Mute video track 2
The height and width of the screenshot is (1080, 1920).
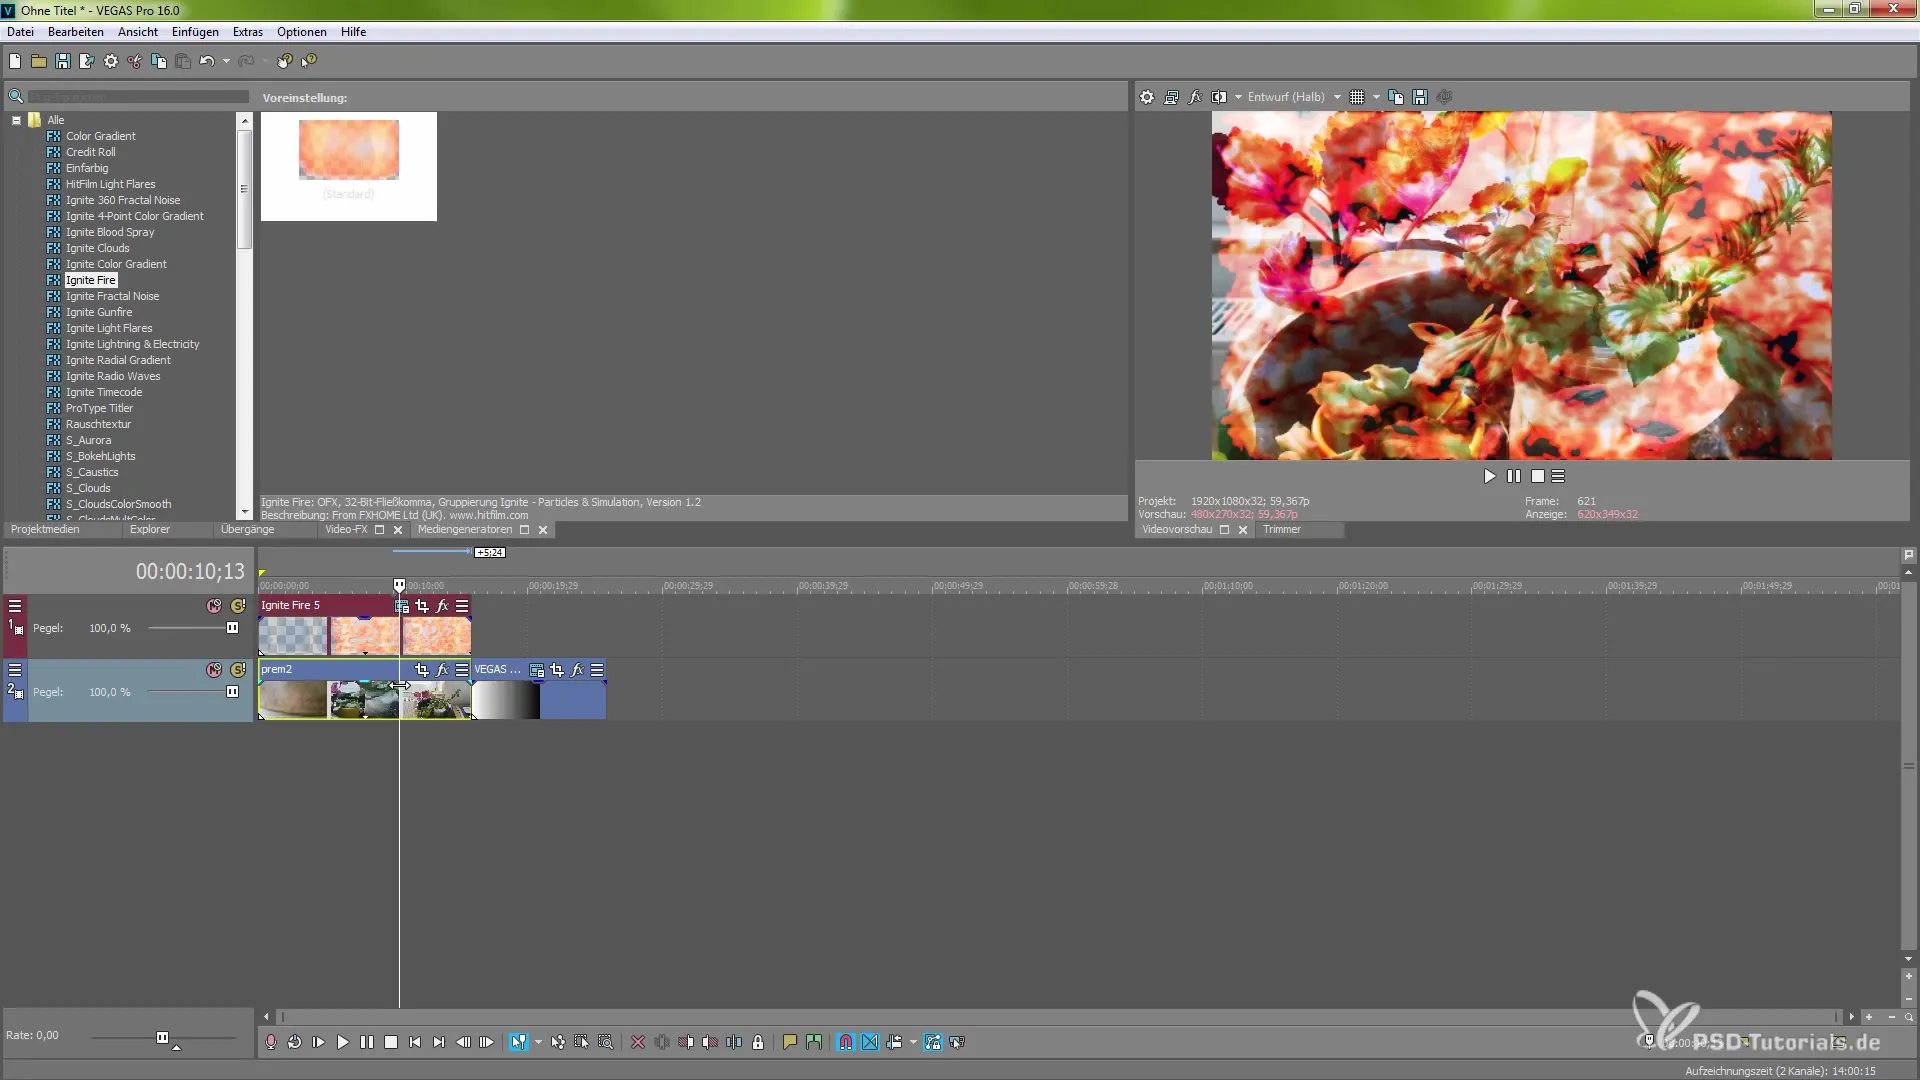click(214, 670)
